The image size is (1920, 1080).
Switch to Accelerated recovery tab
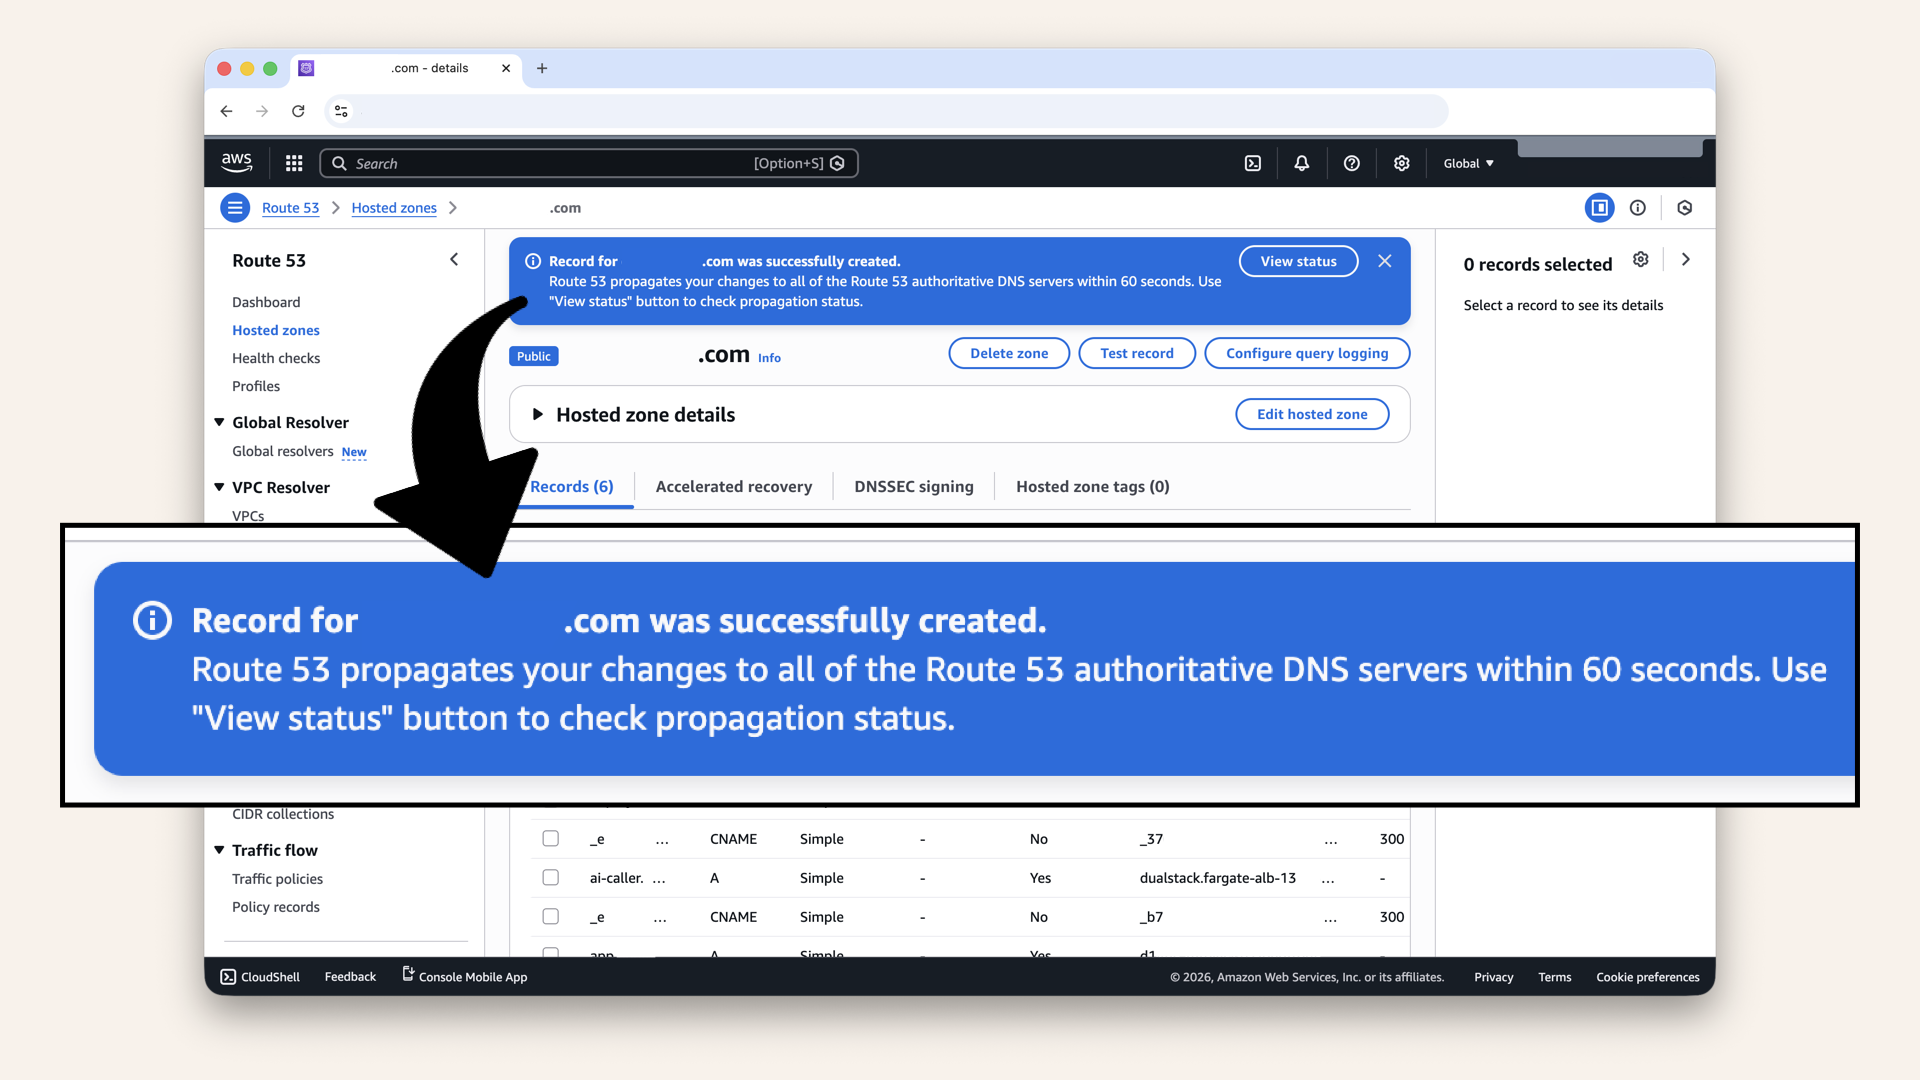[x=733, y=486]
